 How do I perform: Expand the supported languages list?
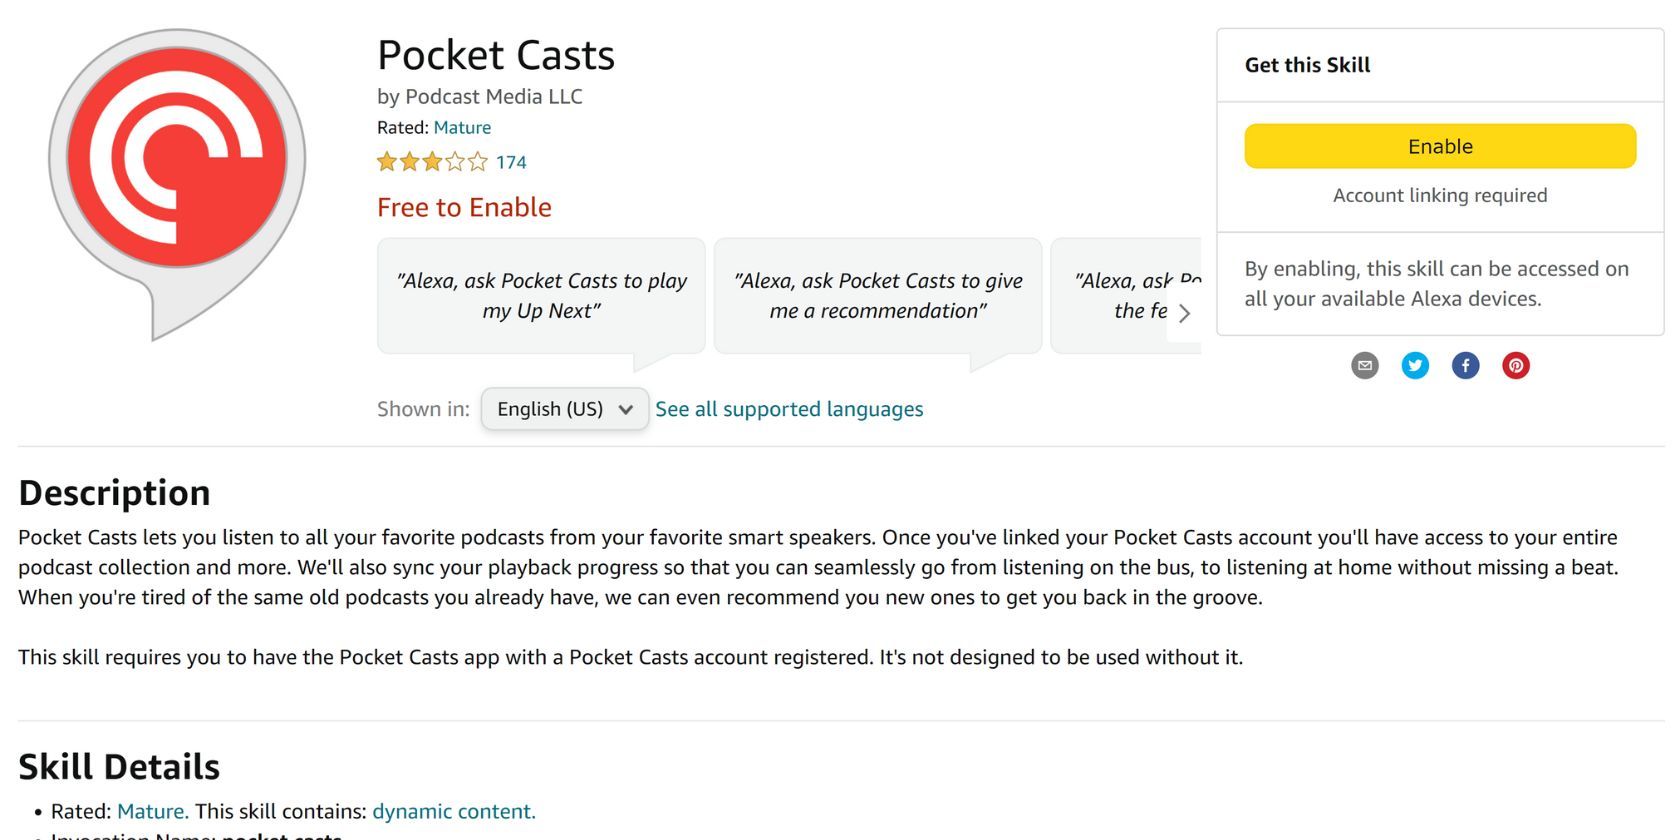tap(789, 409)
